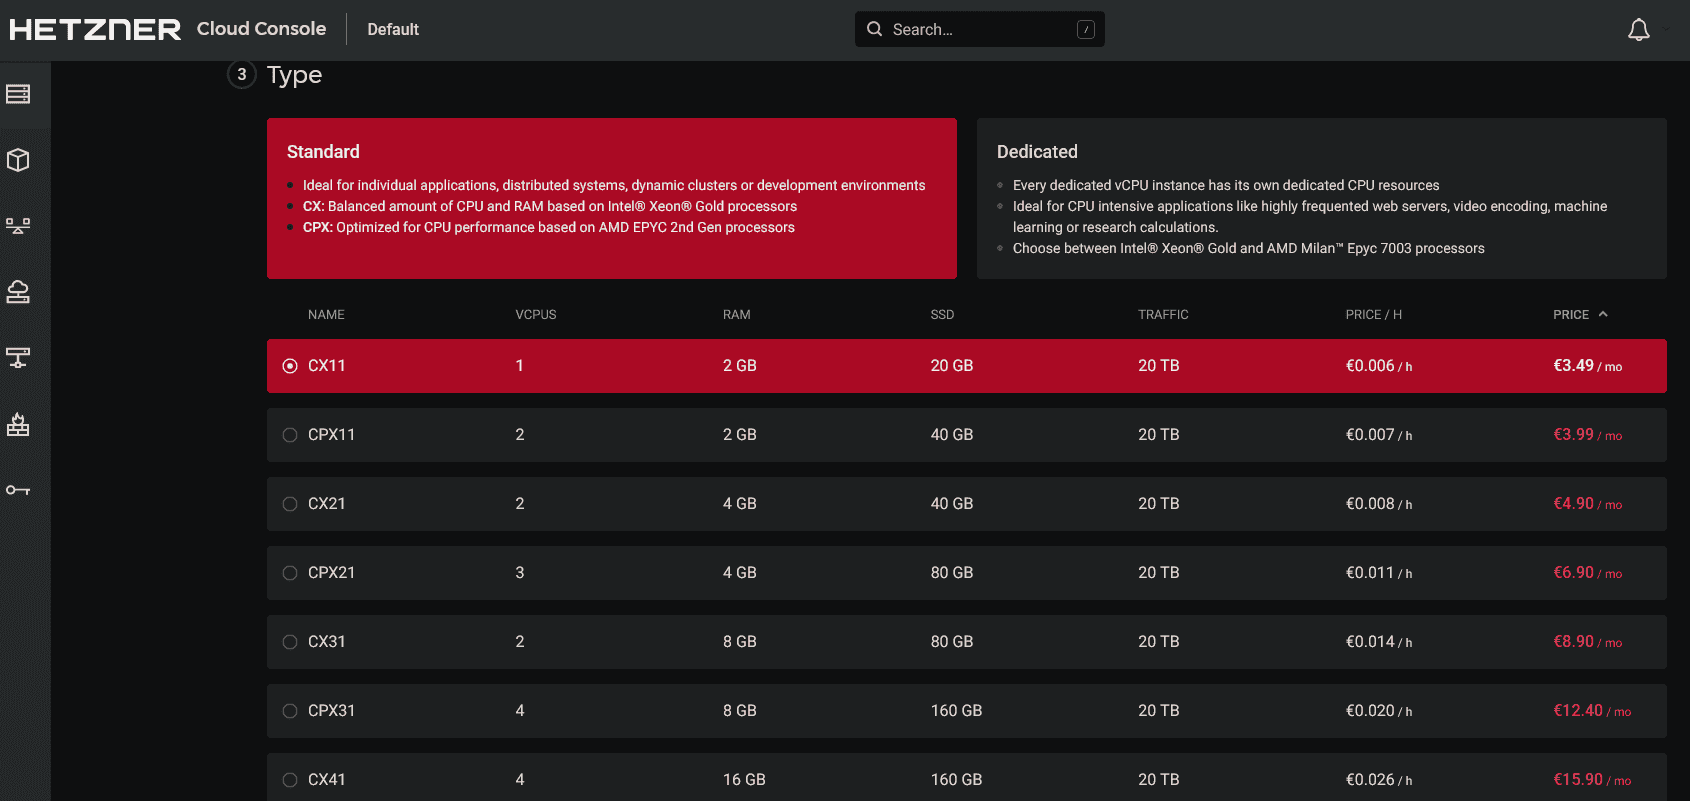Click the €3.99 / mo price of CPX11
Image resolution: width=1690 pixels, height=801 pixels.
point(1588,435)
